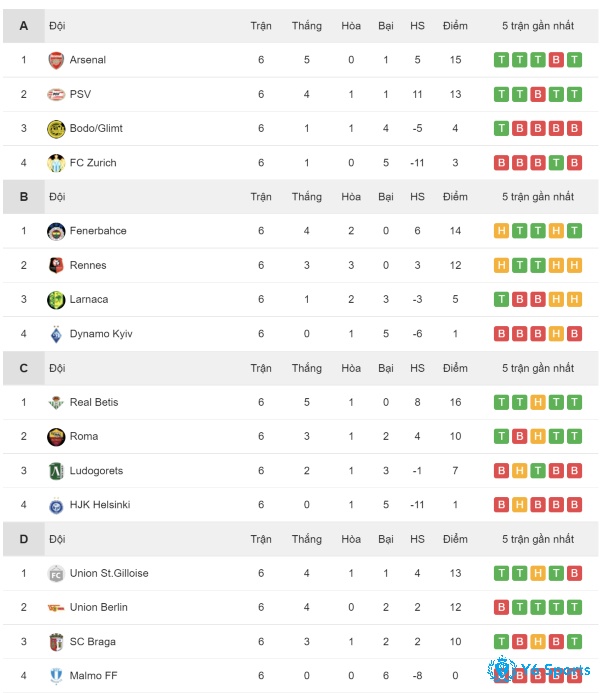Open the Ludogorets team page

click(96, 471)
